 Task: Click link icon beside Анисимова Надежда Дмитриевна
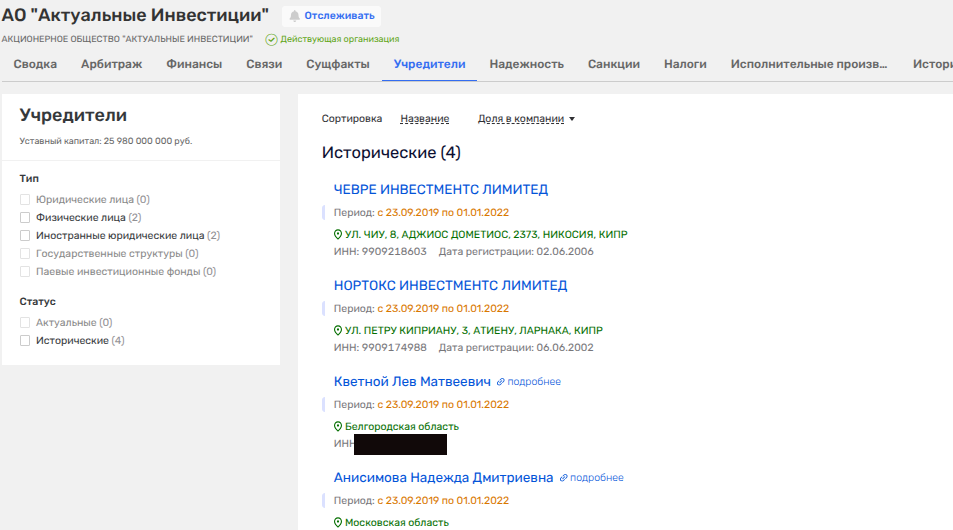pyautogui.click(x=564, y=478)
